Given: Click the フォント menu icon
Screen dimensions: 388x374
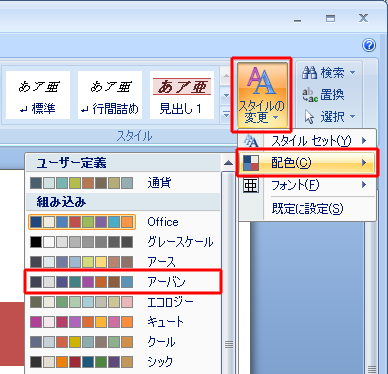Looking at the screenshot, I should click(251, 185).
